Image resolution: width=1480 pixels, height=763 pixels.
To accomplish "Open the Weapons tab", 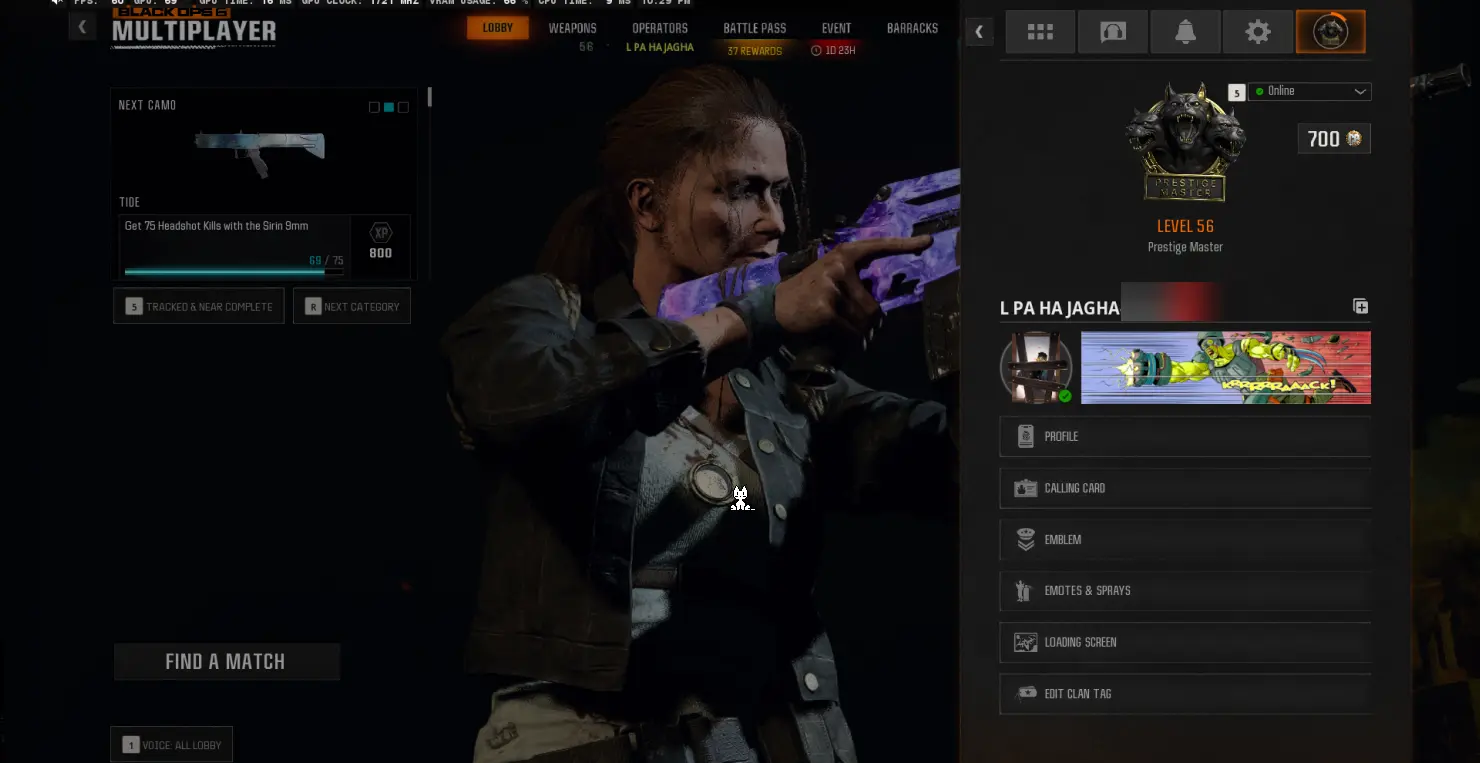I will click(572, 28).
